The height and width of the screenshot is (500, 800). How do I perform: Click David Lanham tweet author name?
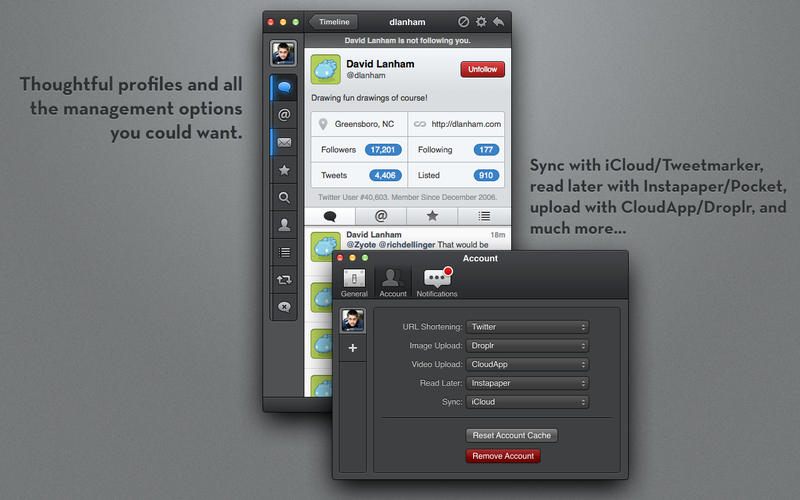(374, 235)
